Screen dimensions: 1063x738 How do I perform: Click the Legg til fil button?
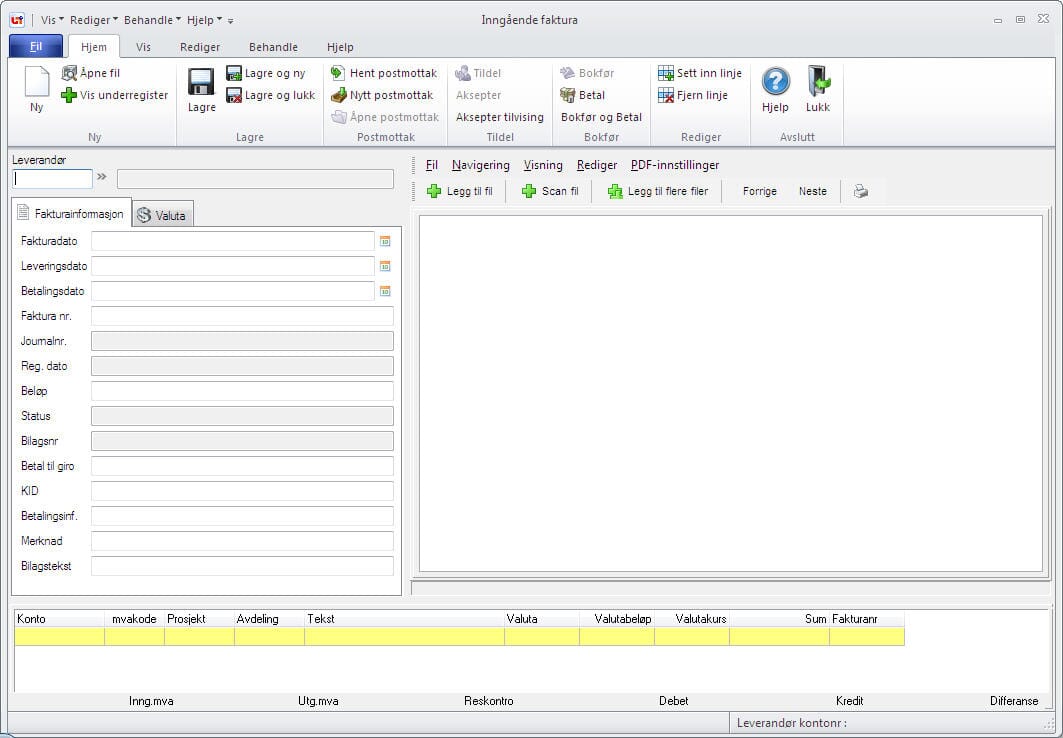click(460, 191)
